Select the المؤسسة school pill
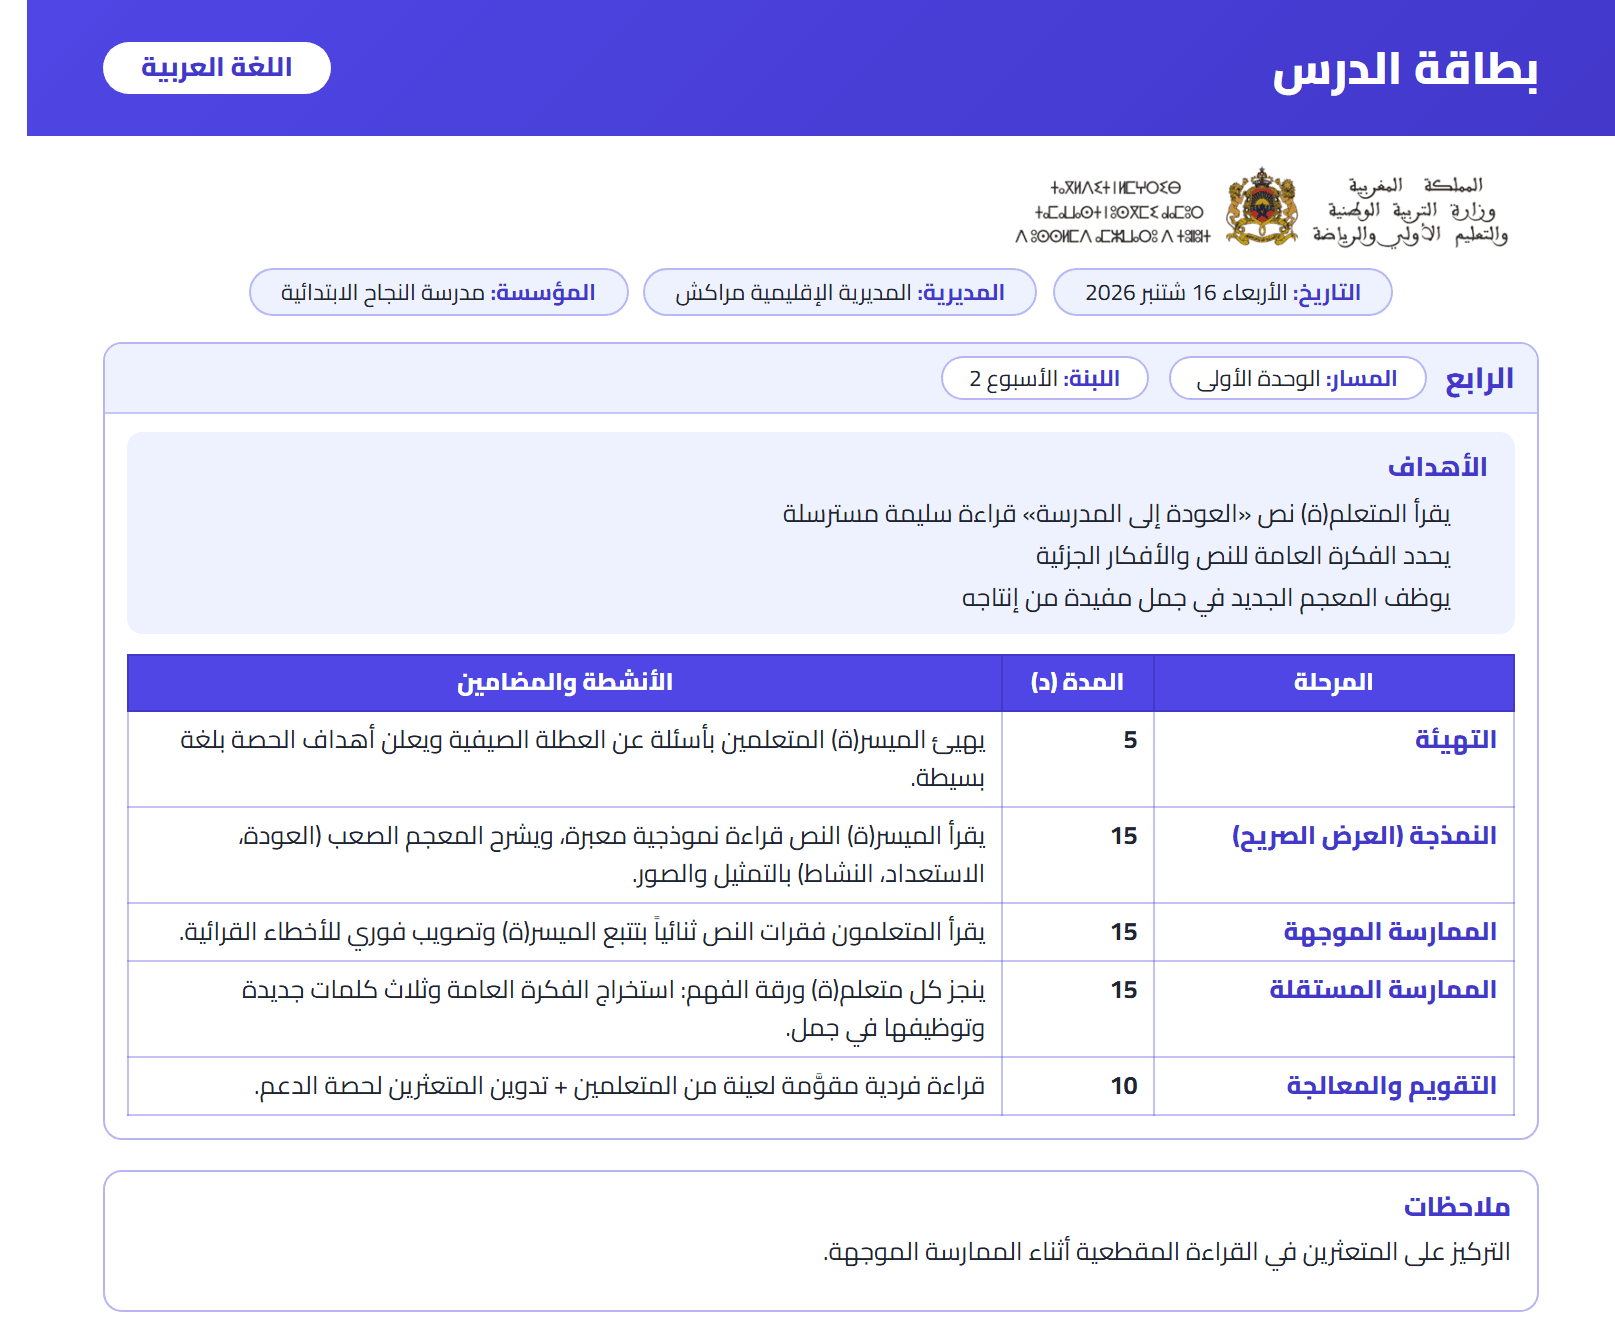 pyautogui.click(x=438, y=292)
